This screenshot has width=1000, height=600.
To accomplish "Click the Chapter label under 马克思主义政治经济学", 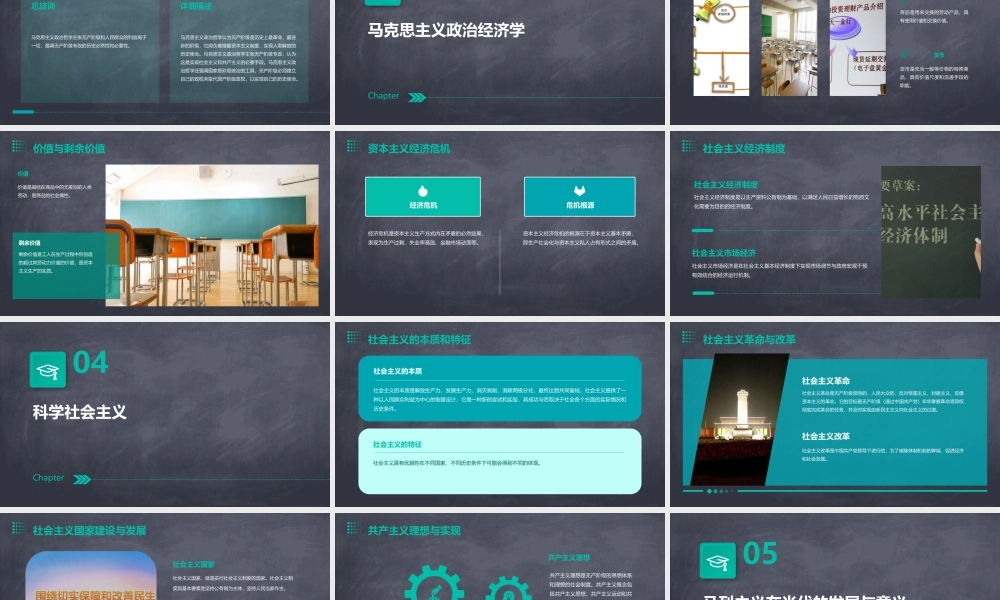I will [383, 96].
